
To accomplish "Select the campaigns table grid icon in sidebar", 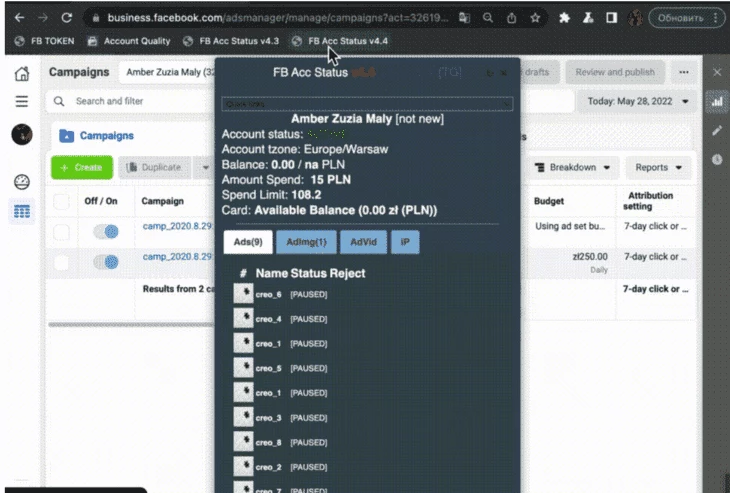I will [x=22, y=211].
